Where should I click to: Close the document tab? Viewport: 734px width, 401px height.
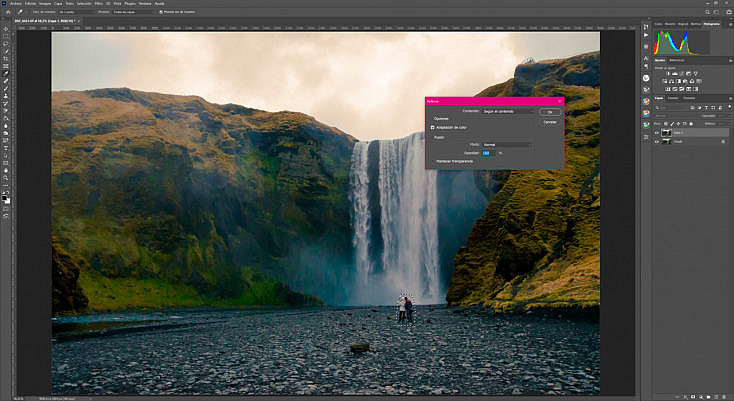(x=79, y=21)
